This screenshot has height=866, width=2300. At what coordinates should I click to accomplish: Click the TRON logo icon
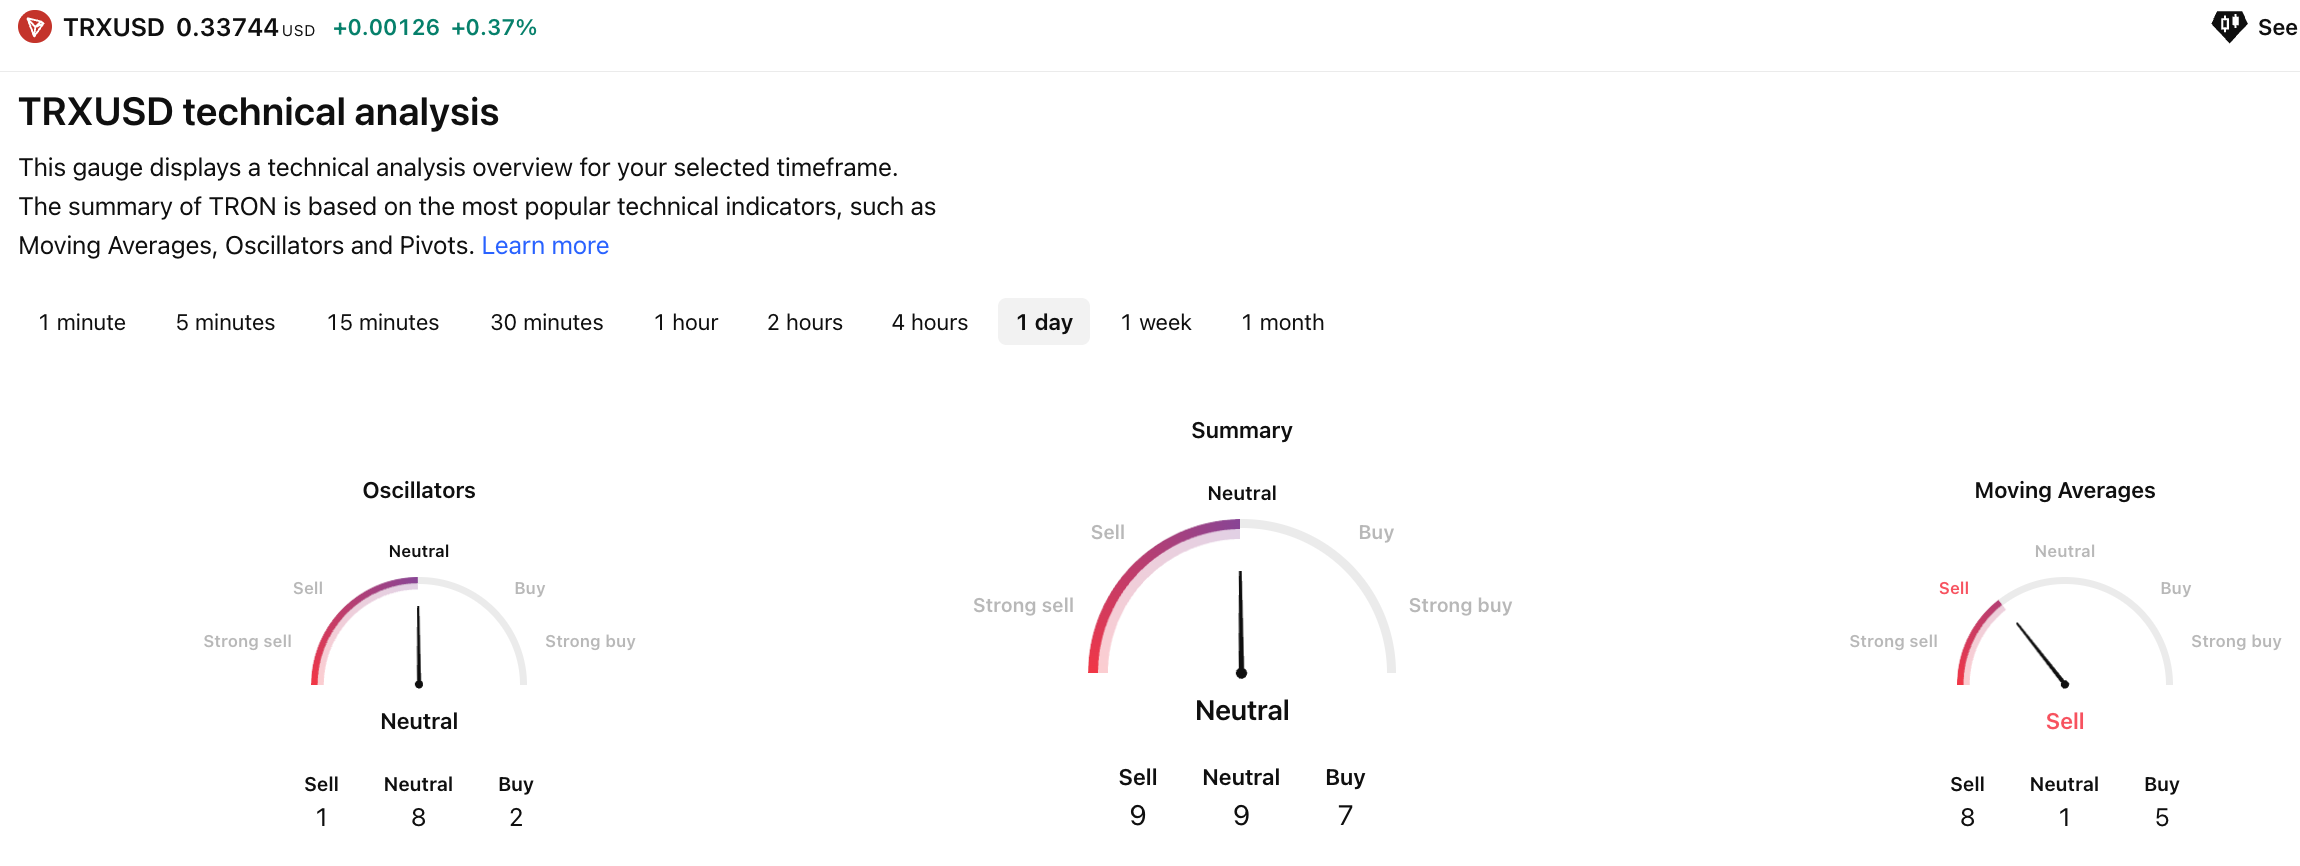click(35, 27)
